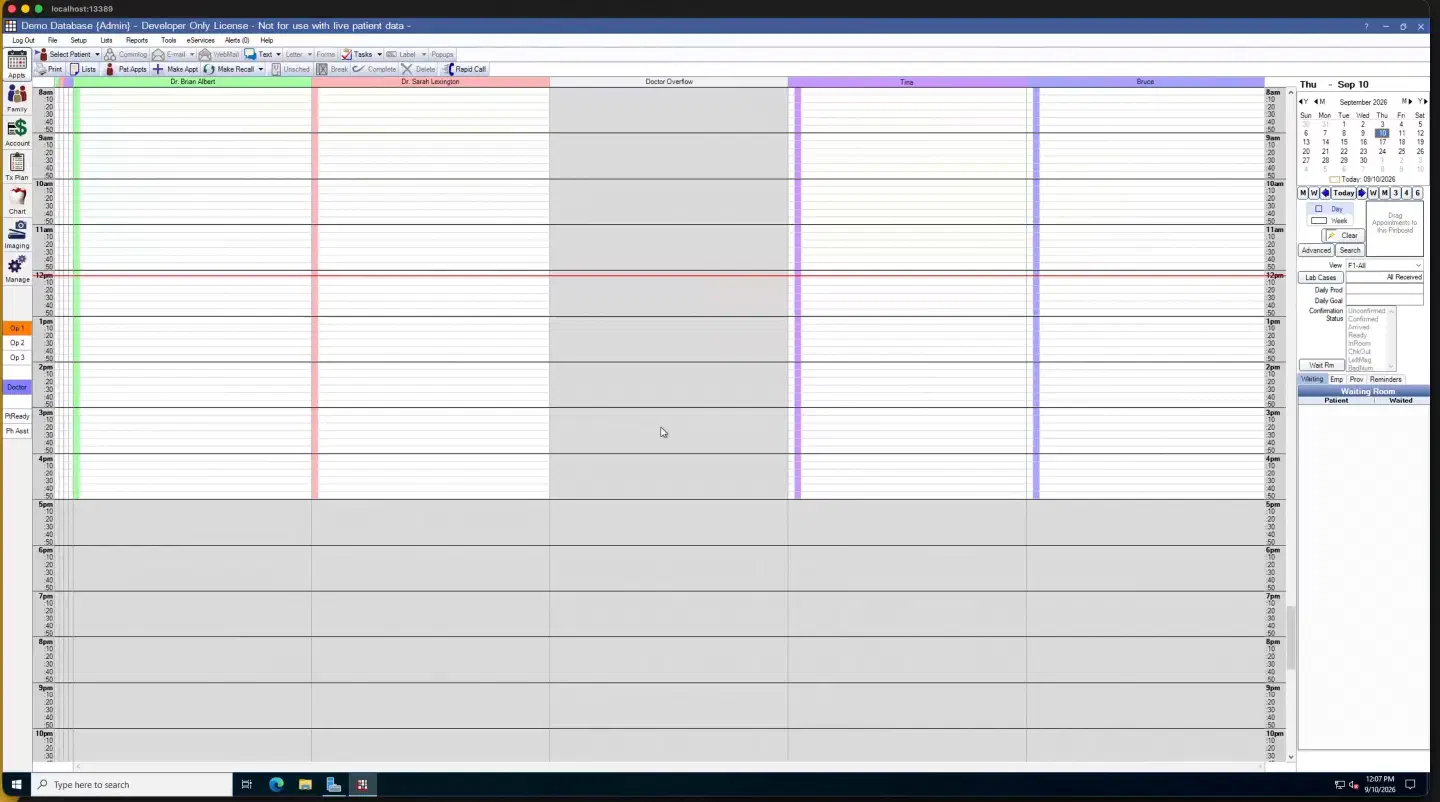Image resolution: width=1440 pixels, height=802 pixels.
Task: Expand the Tasks toolbar dropdown arrow
Action: pos(379,54)
